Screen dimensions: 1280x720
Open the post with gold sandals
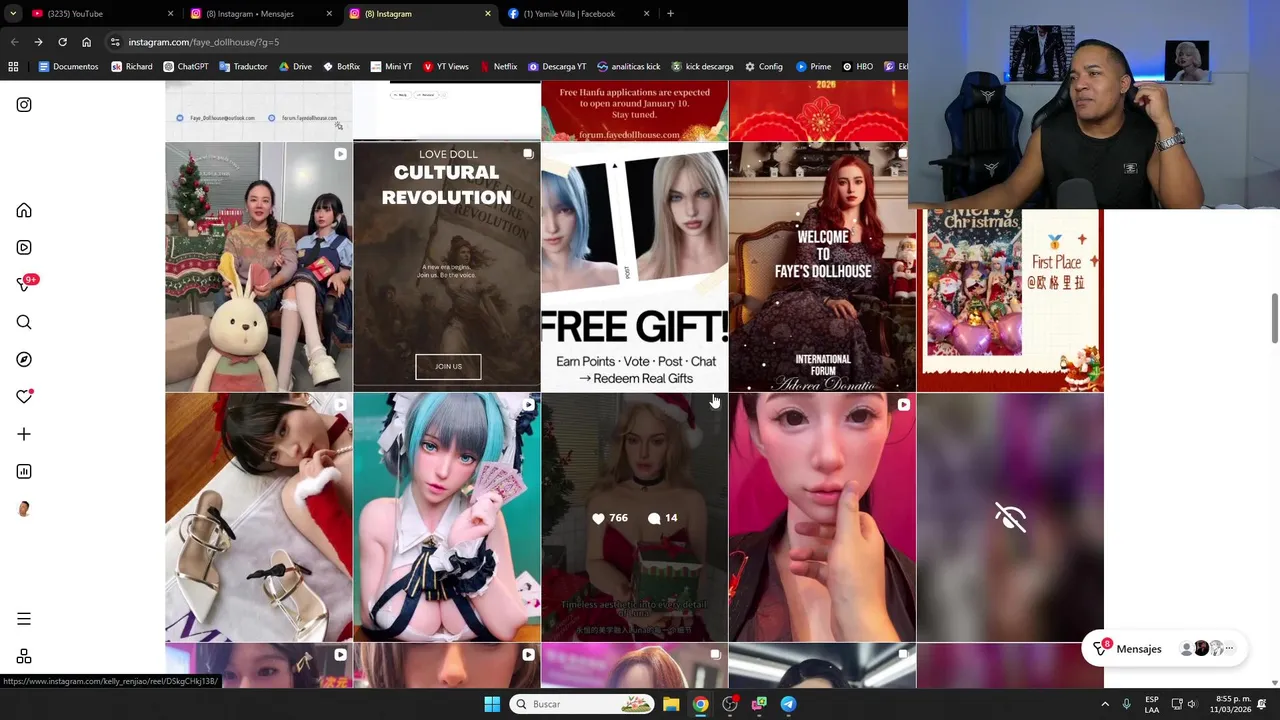pos(259,517)
